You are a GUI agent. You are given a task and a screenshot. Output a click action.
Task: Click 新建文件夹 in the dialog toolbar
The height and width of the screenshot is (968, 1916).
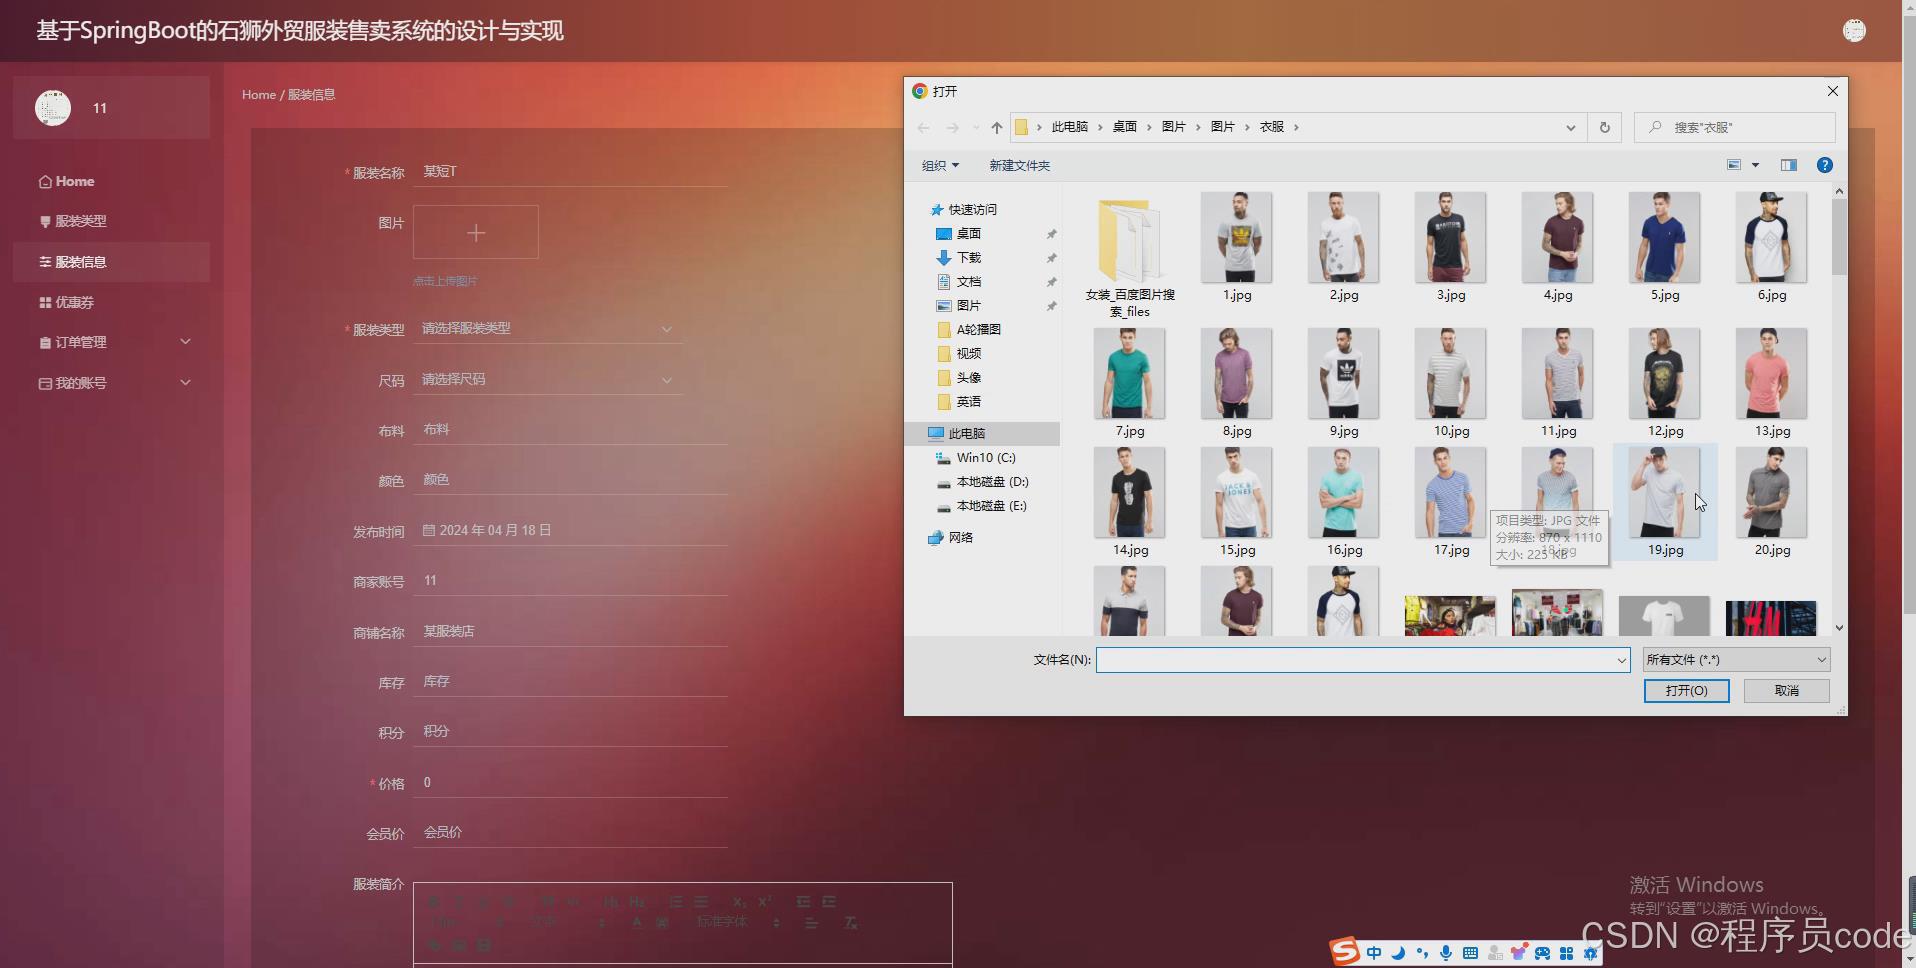[x=1019, y=166]
